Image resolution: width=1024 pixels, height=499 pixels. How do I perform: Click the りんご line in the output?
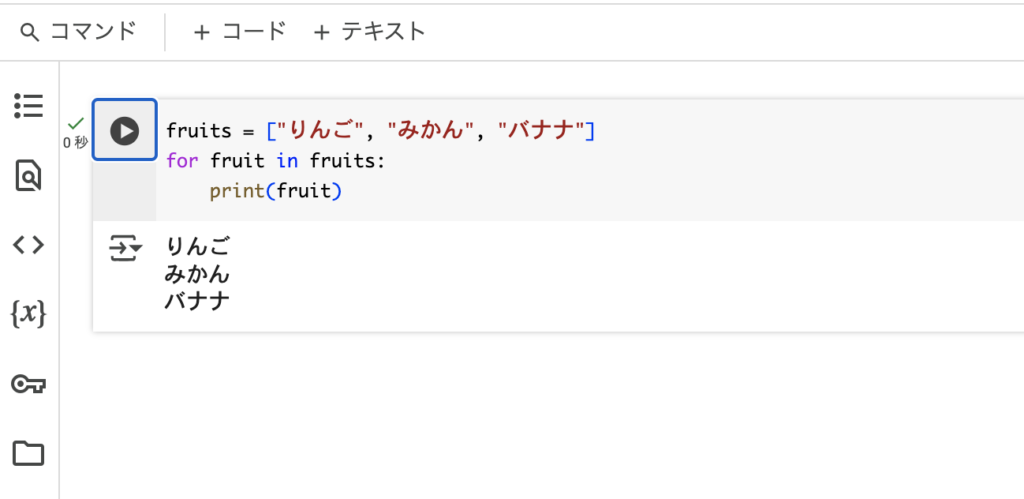tap(197, 247)
